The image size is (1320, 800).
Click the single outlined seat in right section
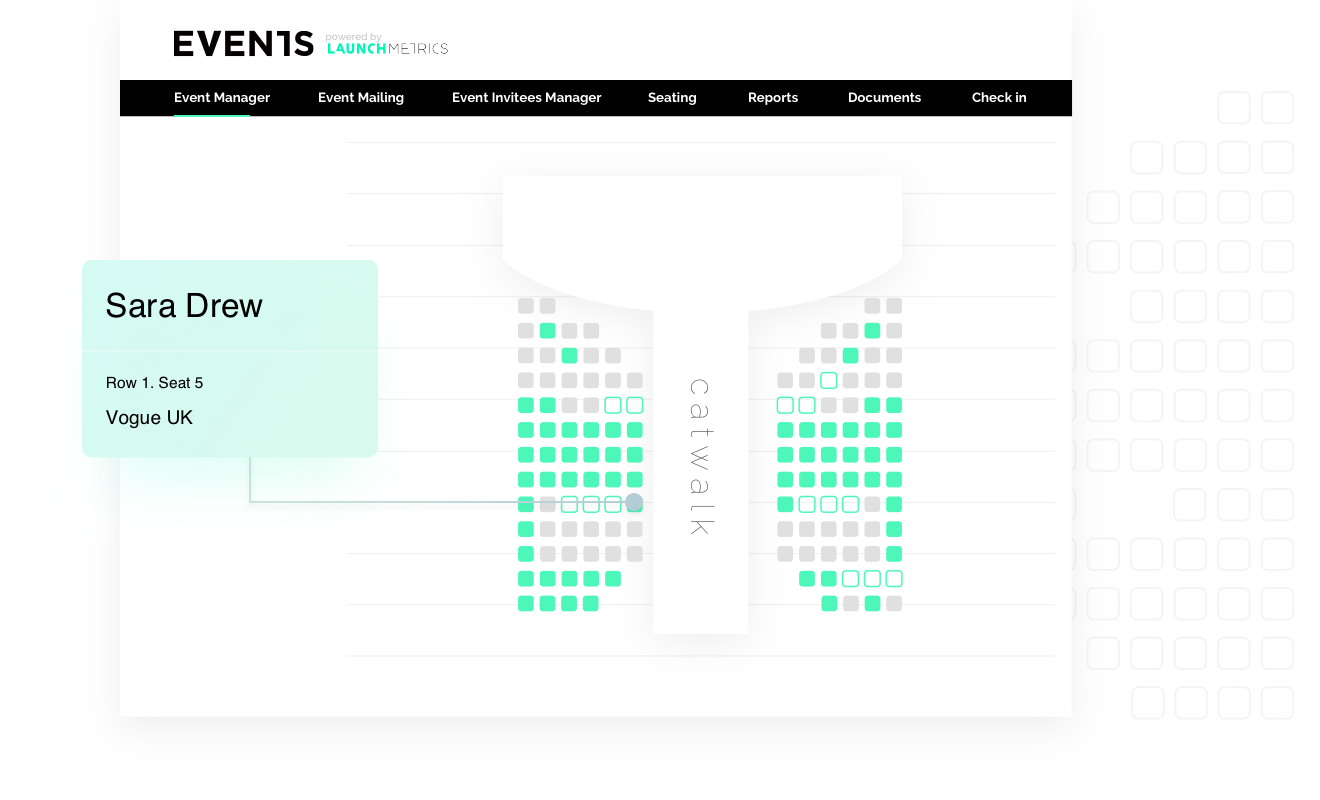point(828,380)
